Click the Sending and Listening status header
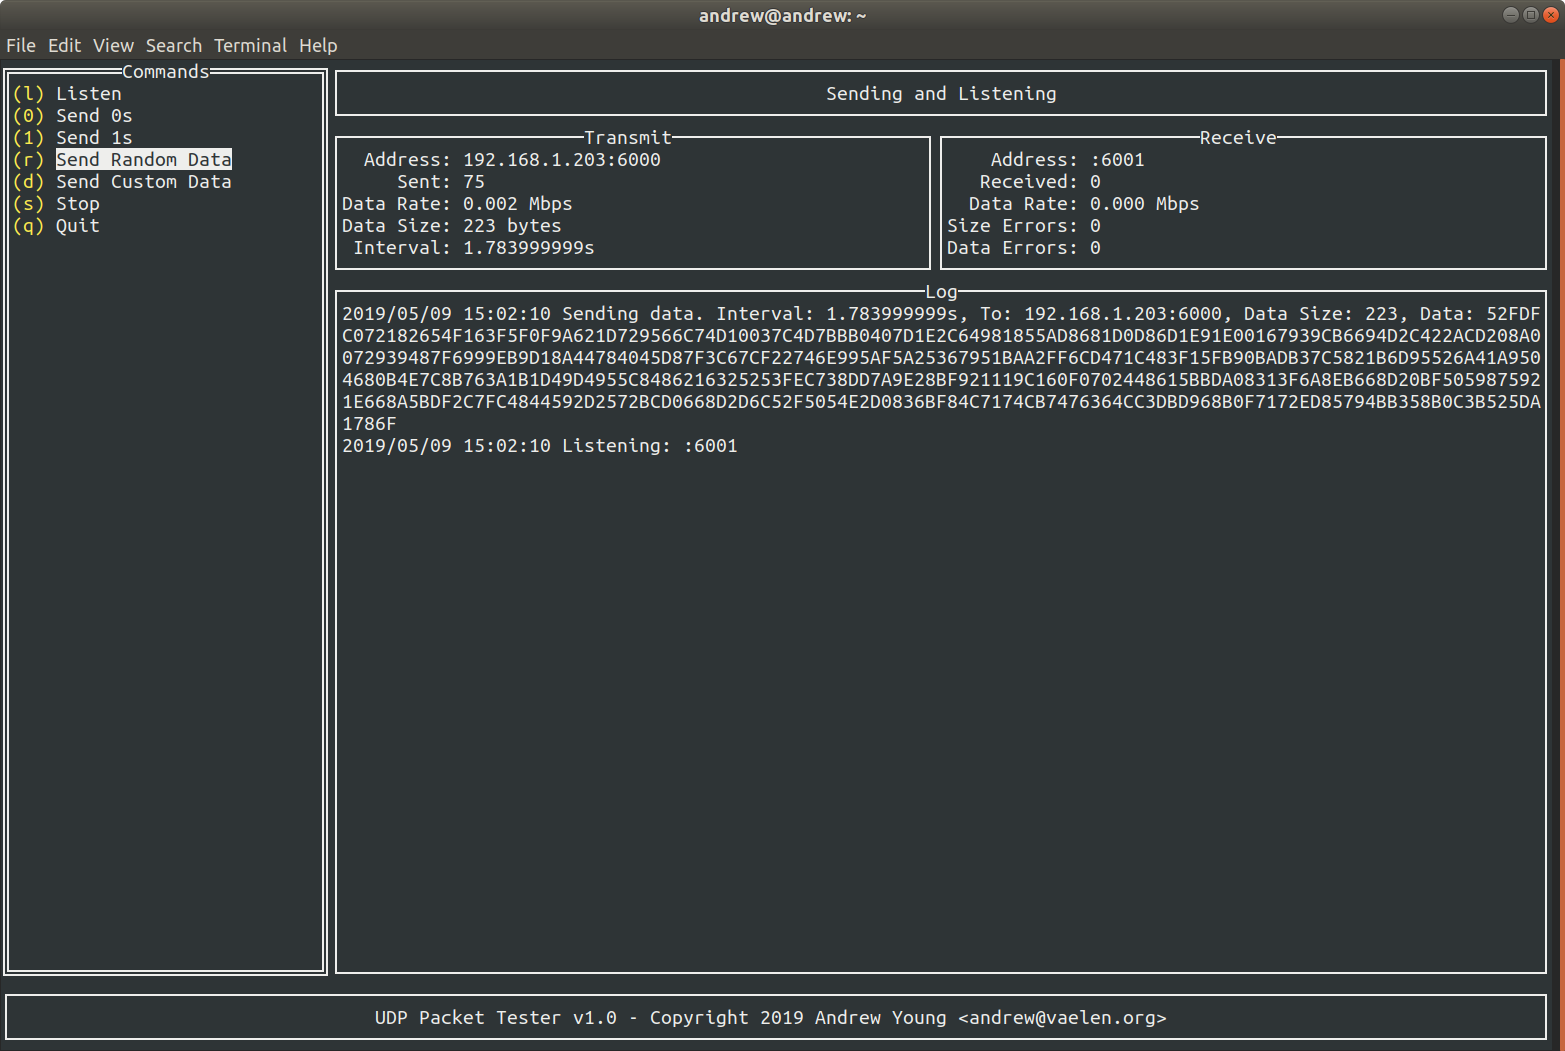The height and width of the screenshot is (1051, 1565). tap(941, 93)
